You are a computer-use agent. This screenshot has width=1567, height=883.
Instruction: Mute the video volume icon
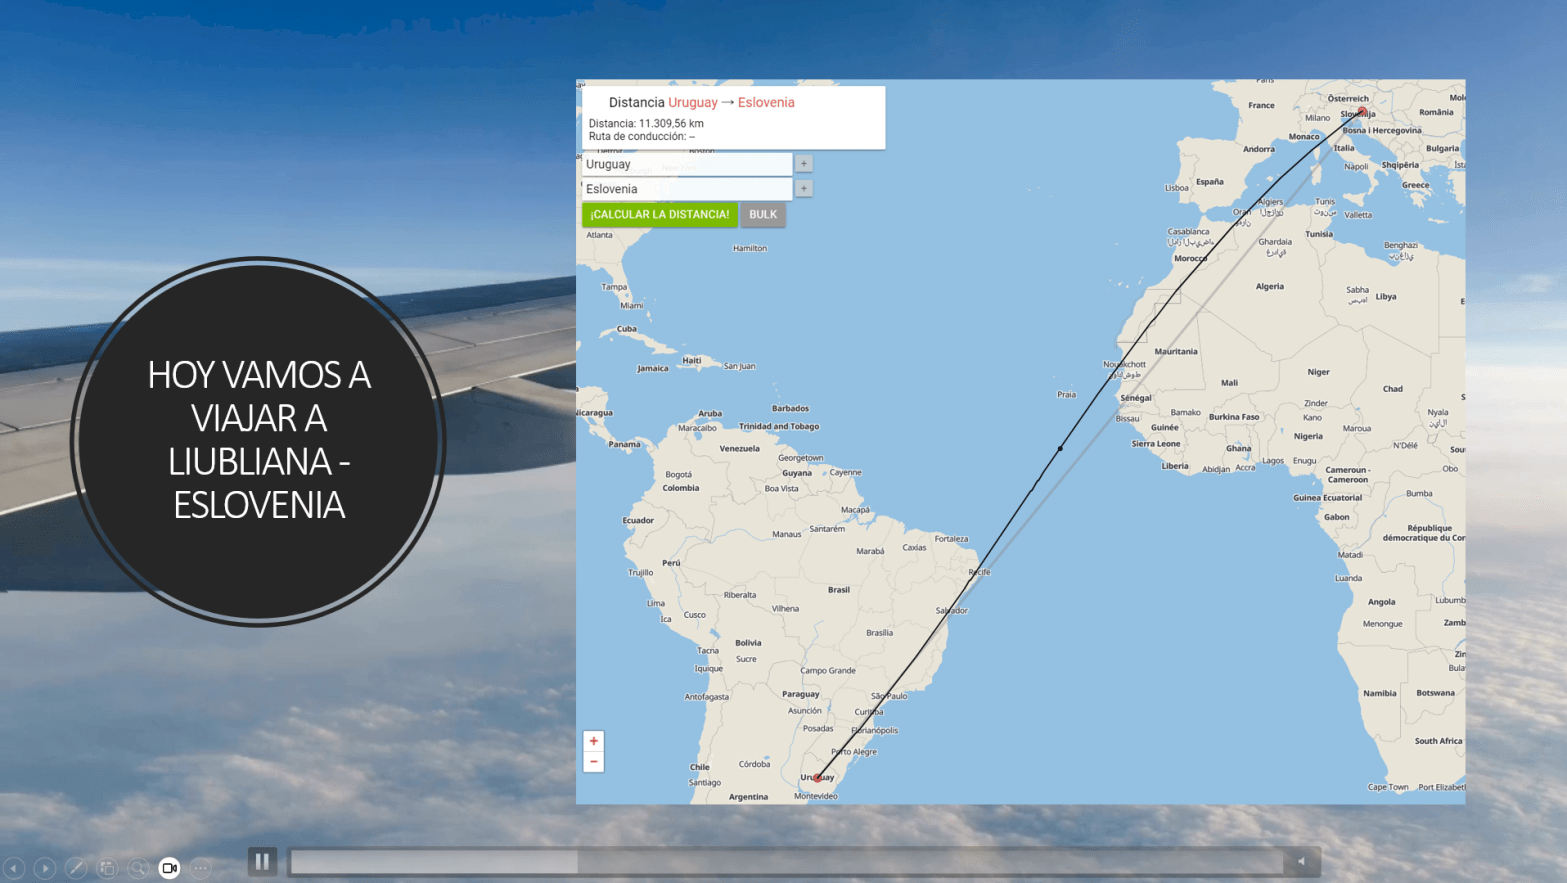click(x=1301, y=861)
